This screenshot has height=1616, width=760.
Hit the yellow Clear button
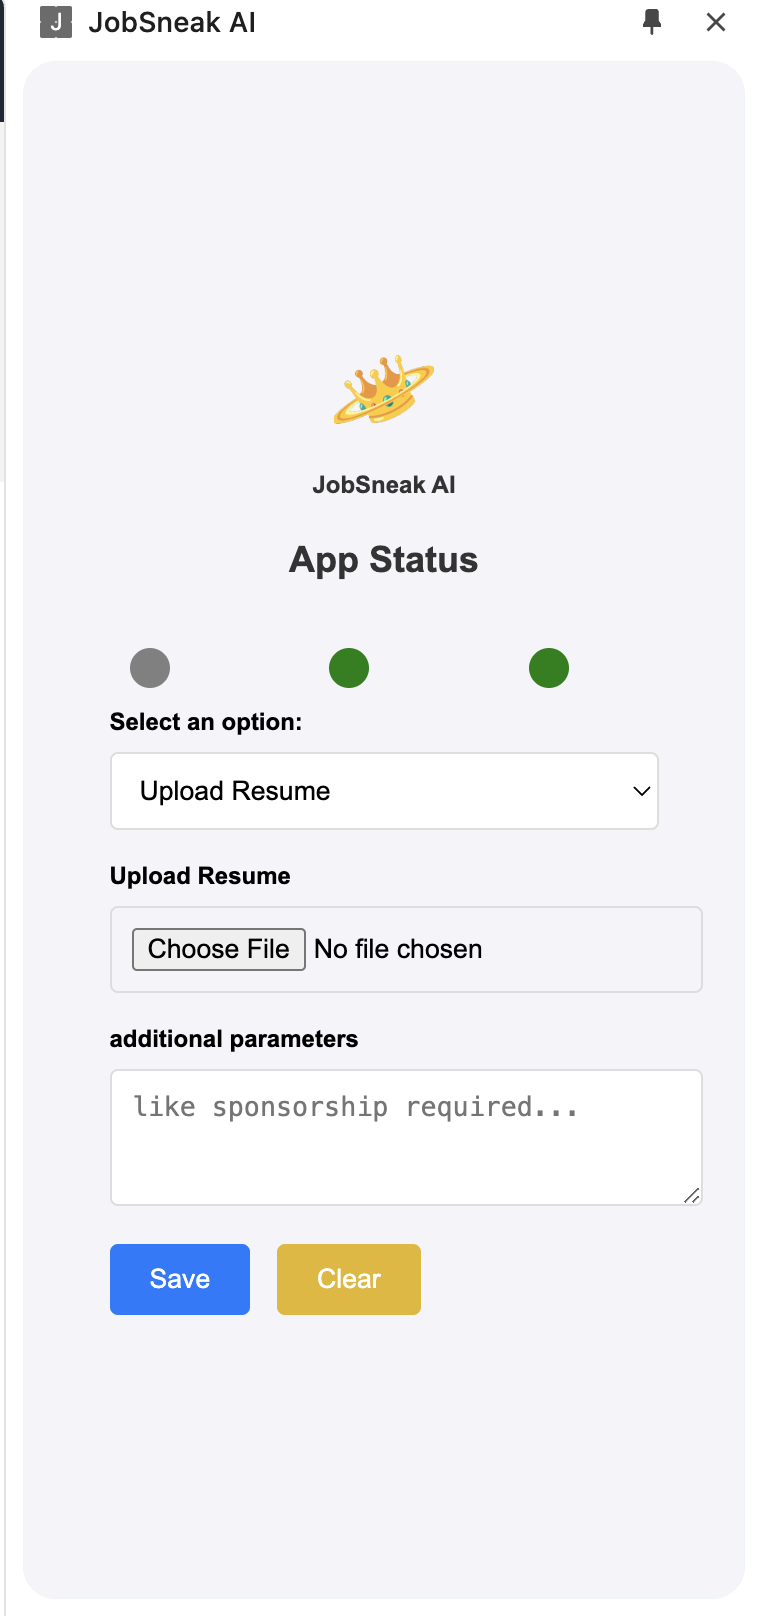349,1279
